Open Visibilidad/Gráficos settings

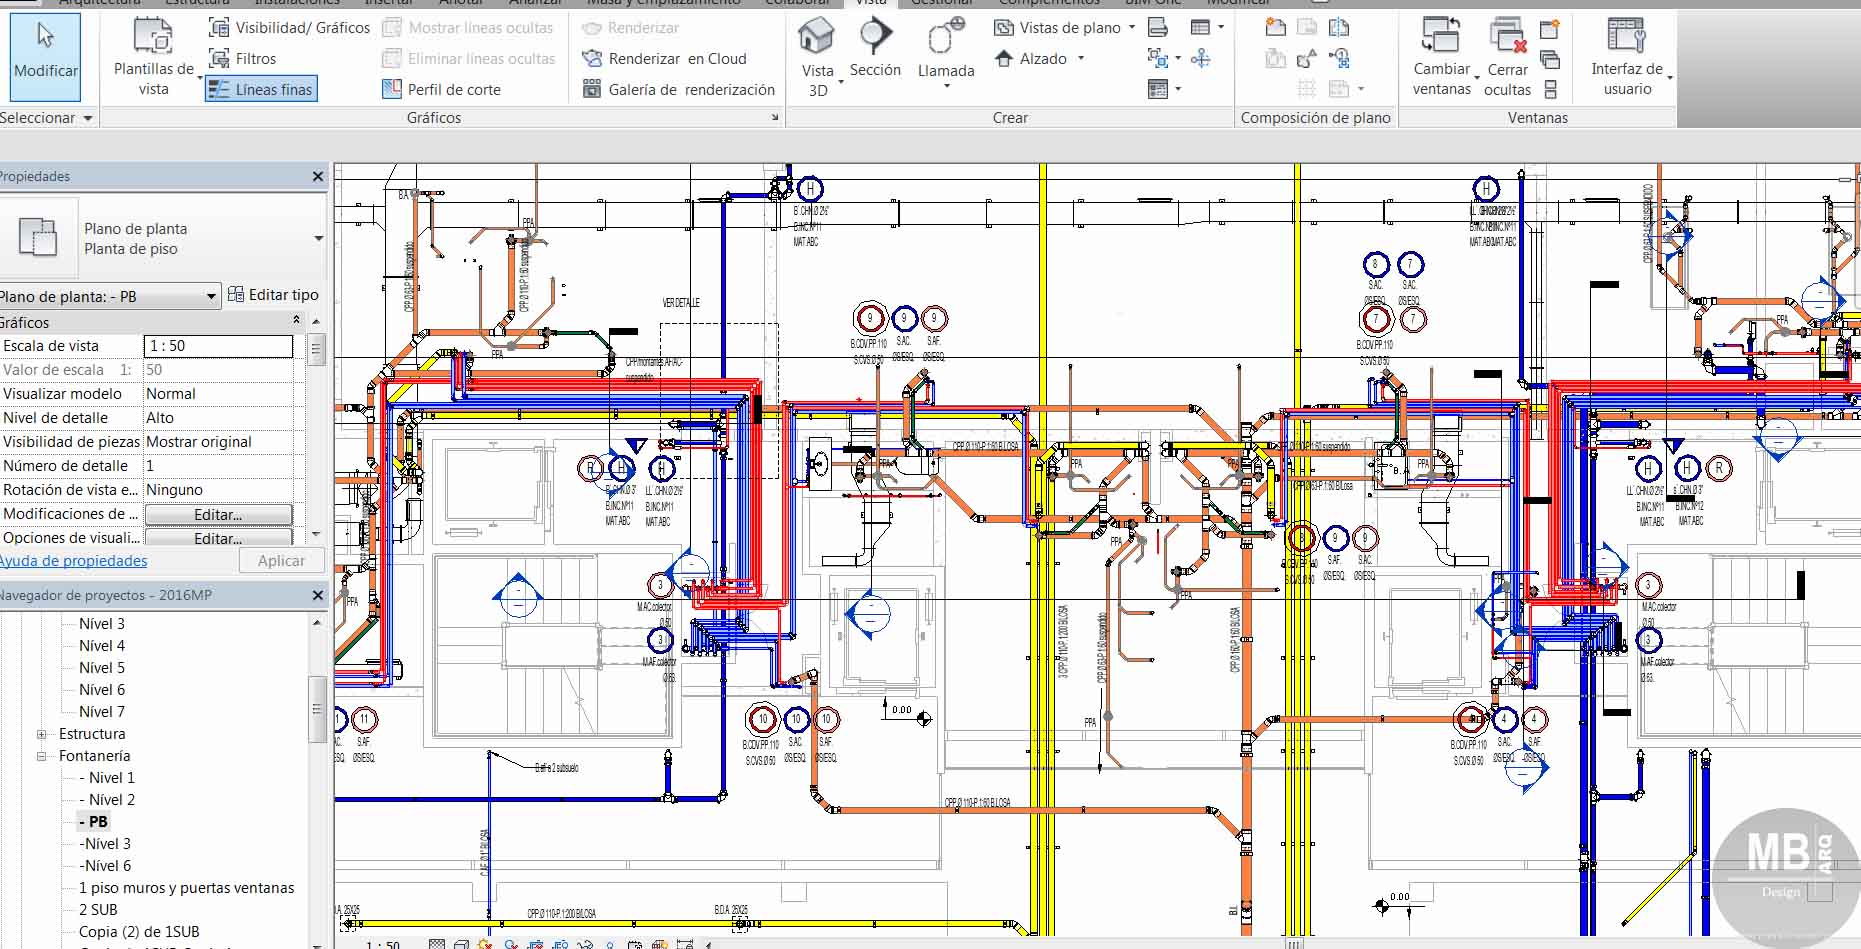(x=290, y=28)
